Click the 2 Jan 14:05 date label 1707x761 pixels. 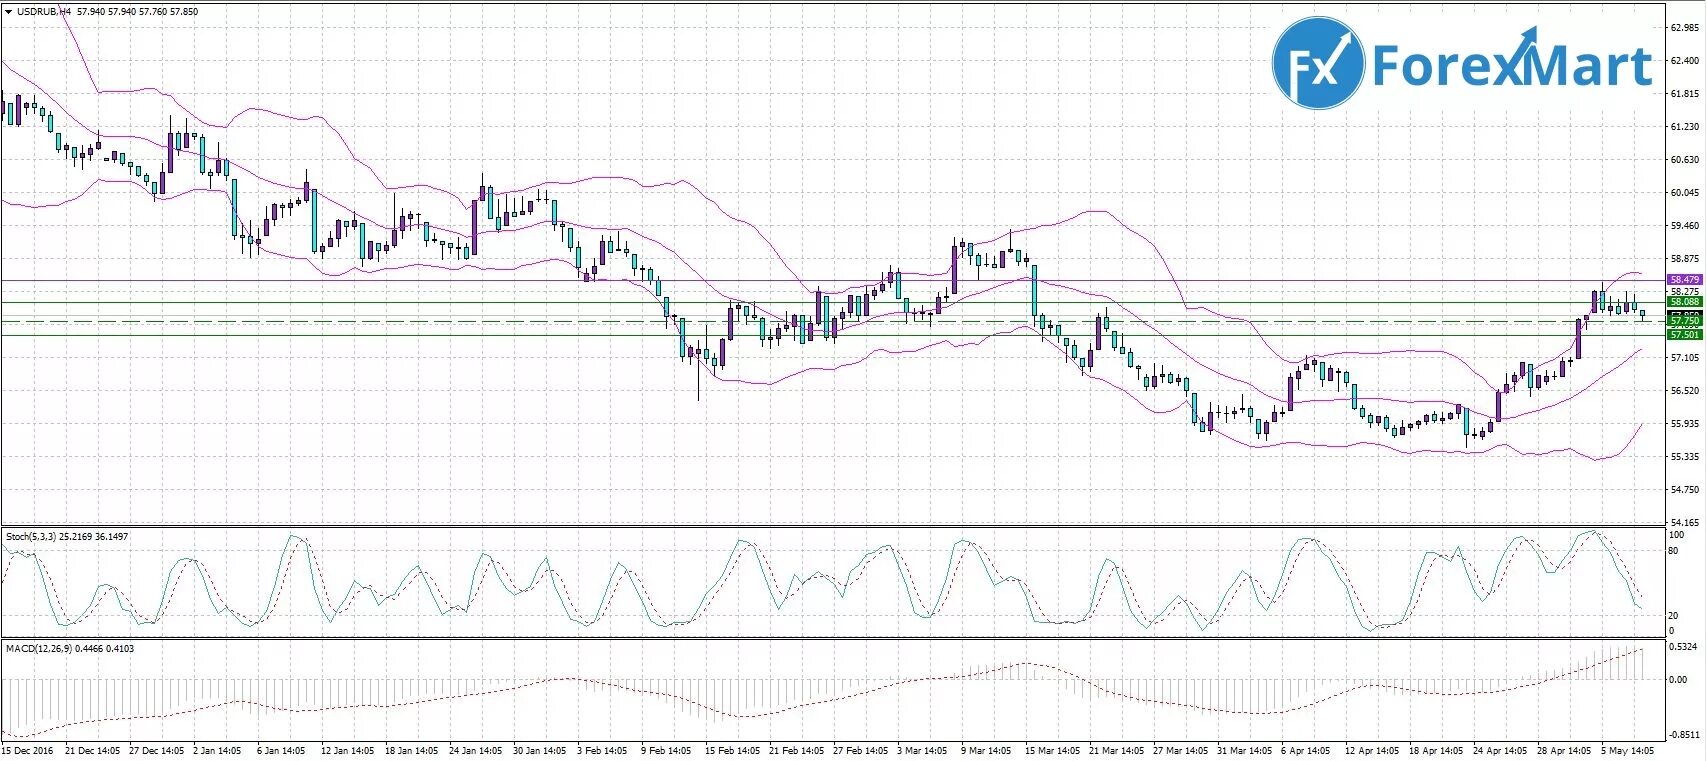217,750
